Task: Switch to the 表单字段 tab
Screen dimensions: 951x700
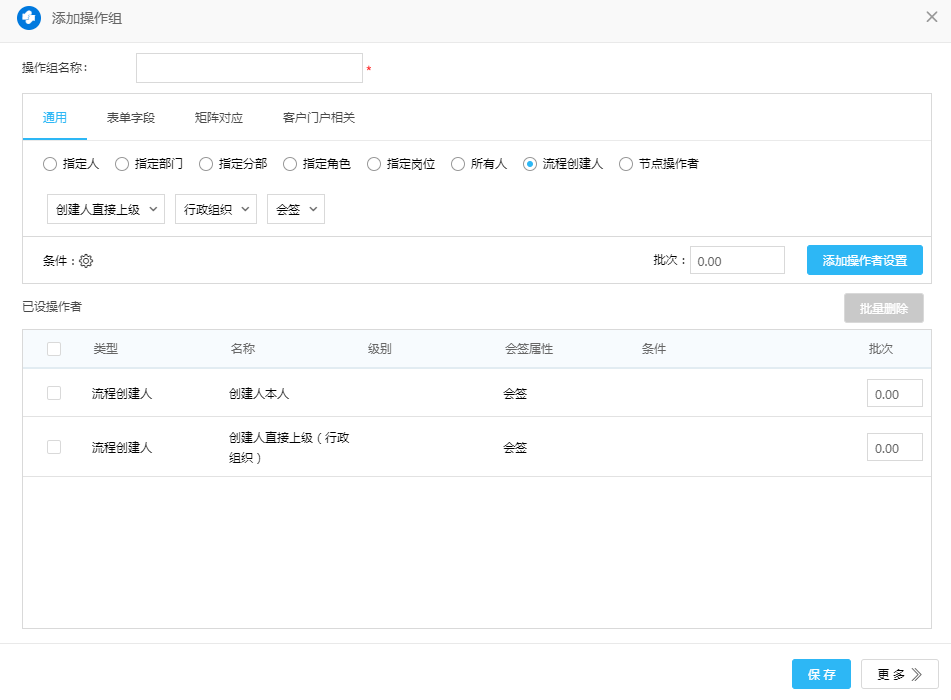Action: tap(131, 118)
